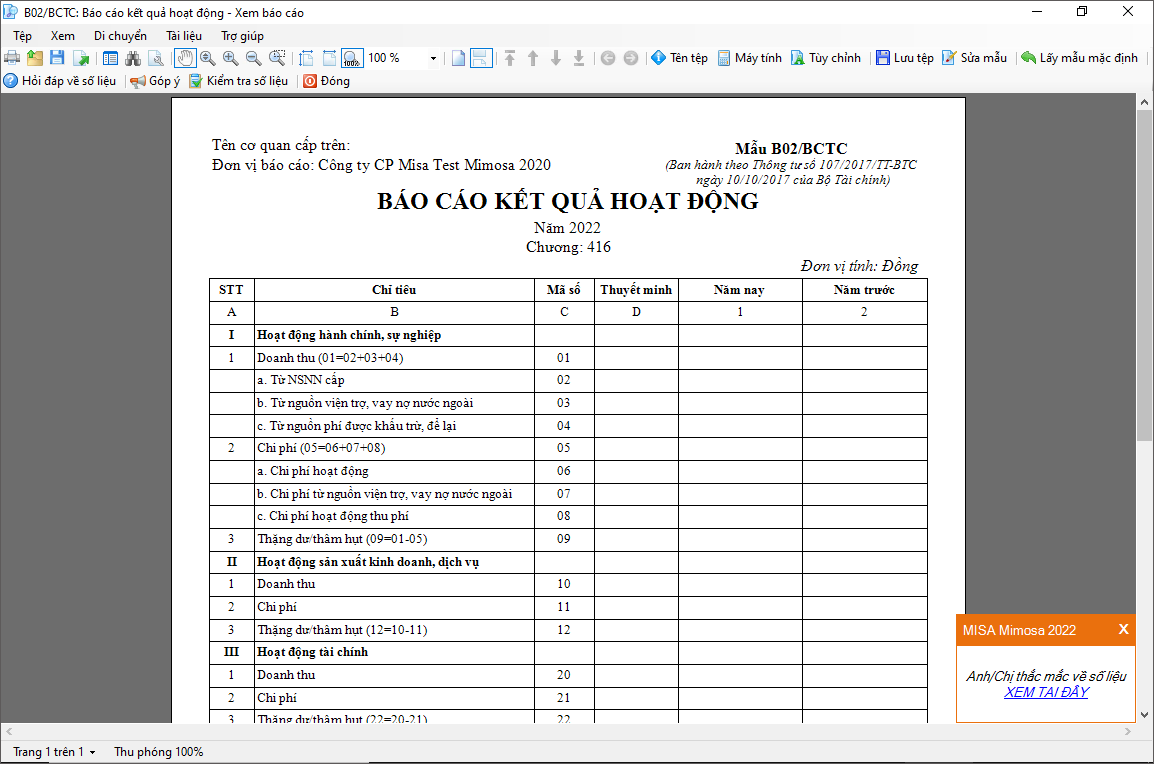Go to the first page arrow

[510, 58]
